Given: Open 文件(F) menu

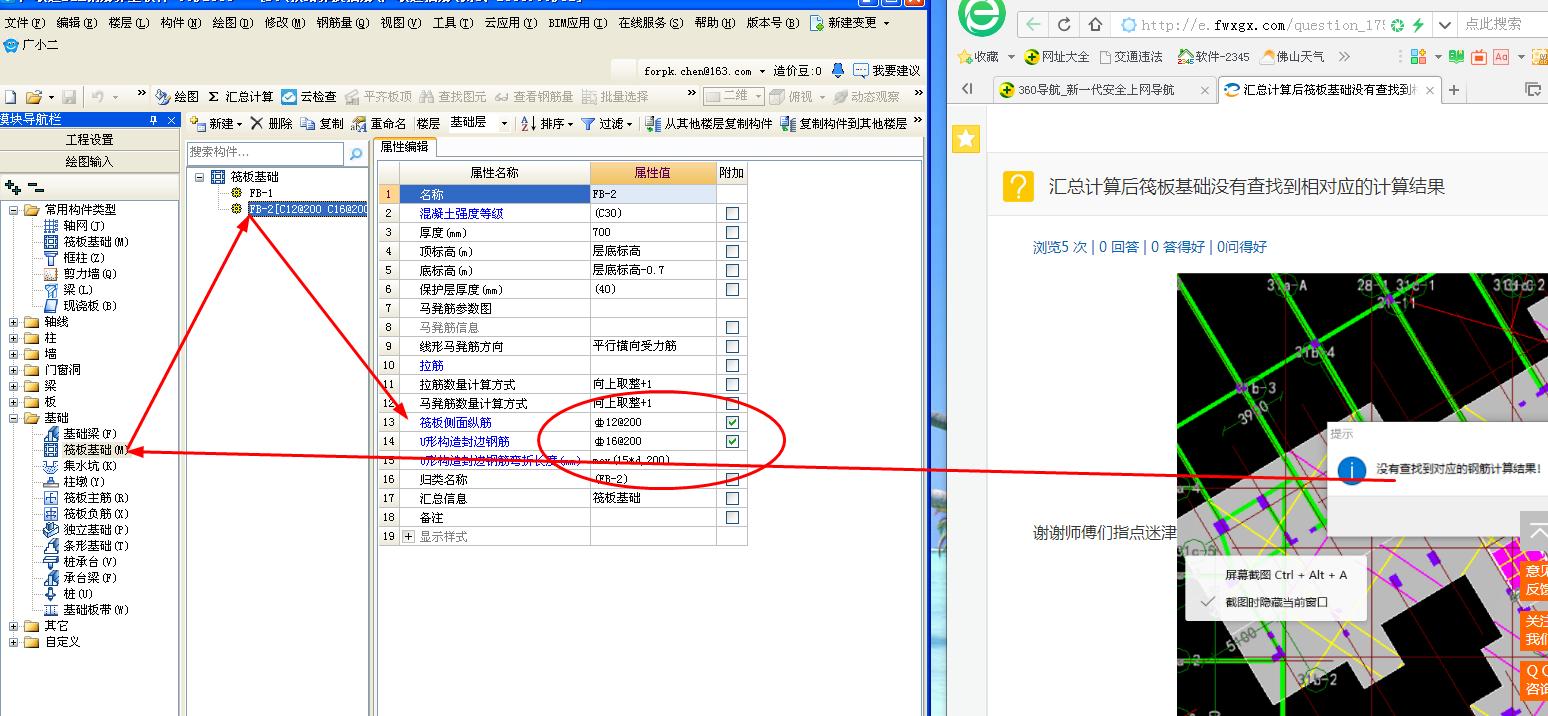Looking at the screenshot, I should coord(24,22).
